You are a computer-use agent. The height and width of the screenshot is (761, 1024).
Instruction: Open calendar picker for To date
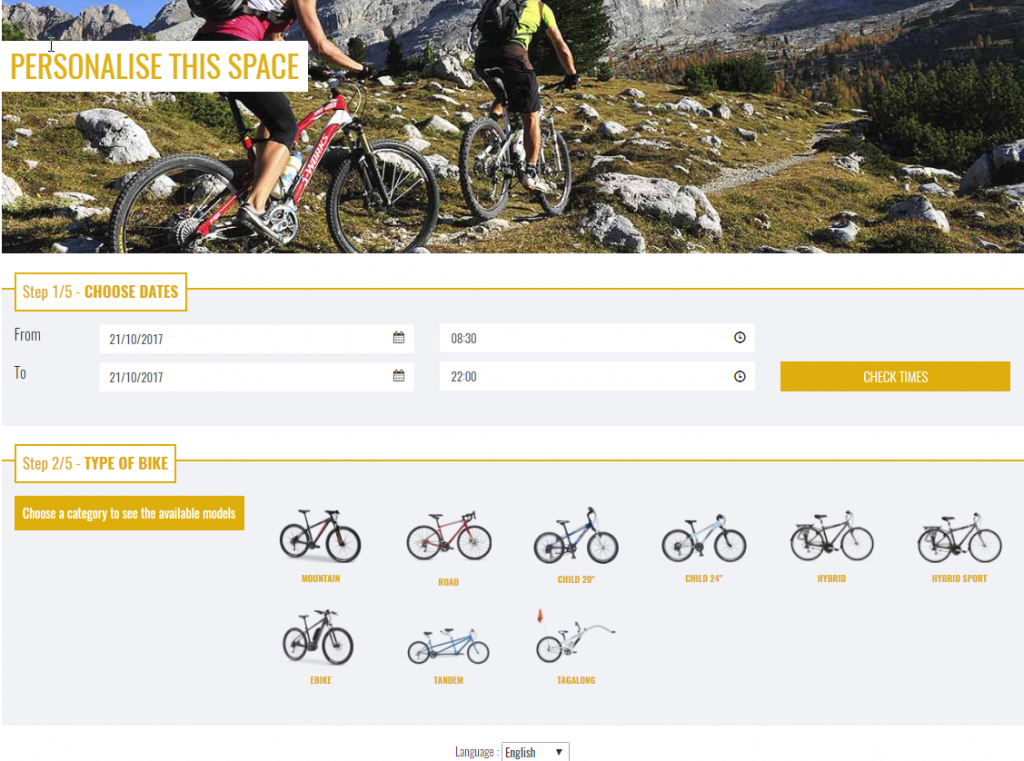pyautogui.click(x=398, y=376)
